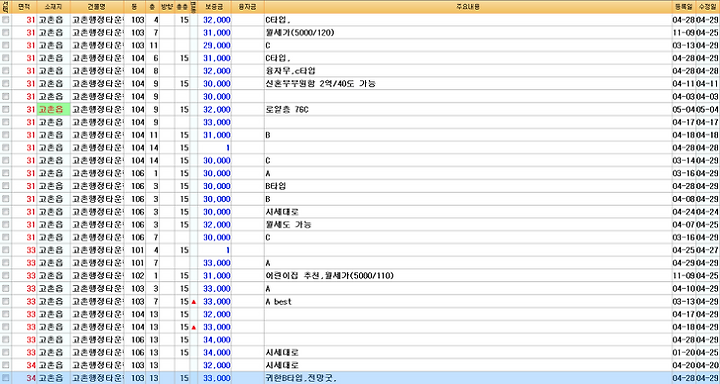Click 31,000 deposit in 어린이집 추천 row
This screenshot has height=384, width=720.
[217, 276]
